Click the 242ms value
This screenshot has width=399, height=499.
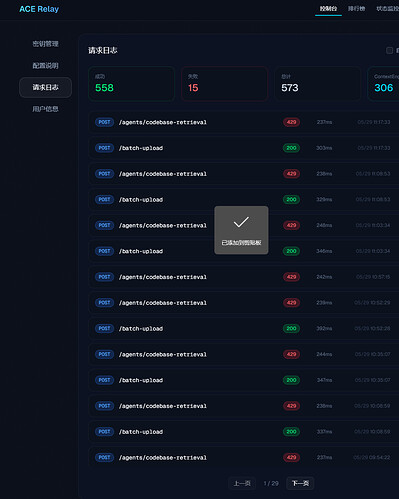(x=324, y=277)
